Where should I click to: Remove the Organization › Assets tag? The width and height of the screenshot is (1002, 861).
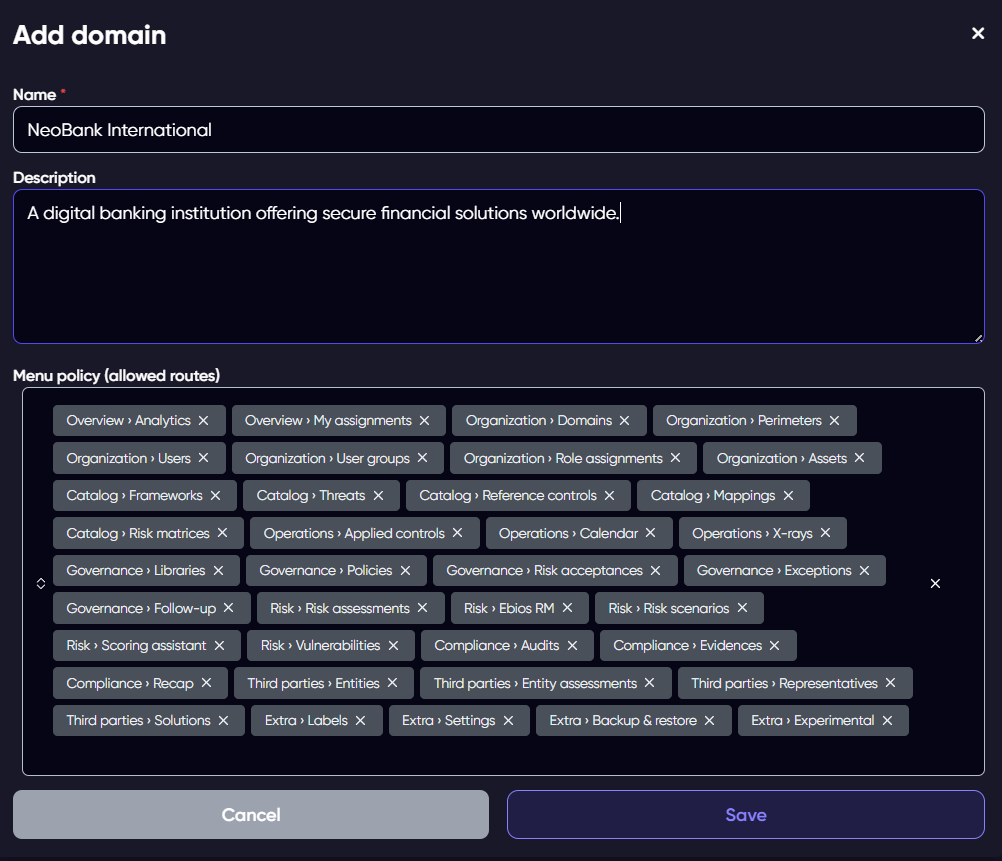(859, 458)
